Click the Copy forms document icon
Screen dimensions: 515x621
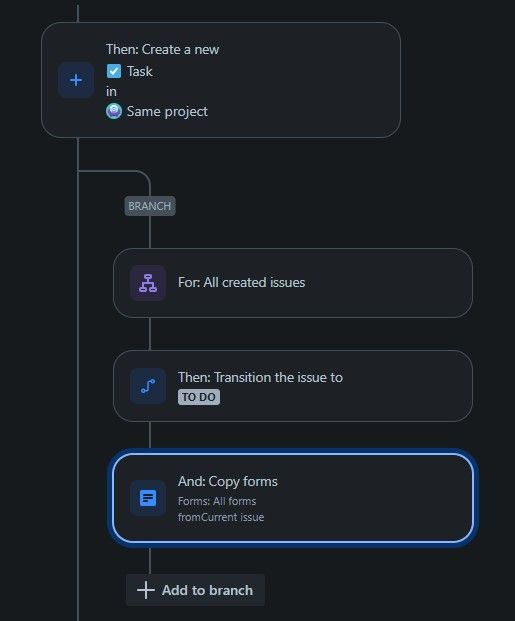click(x=148, y=498)
